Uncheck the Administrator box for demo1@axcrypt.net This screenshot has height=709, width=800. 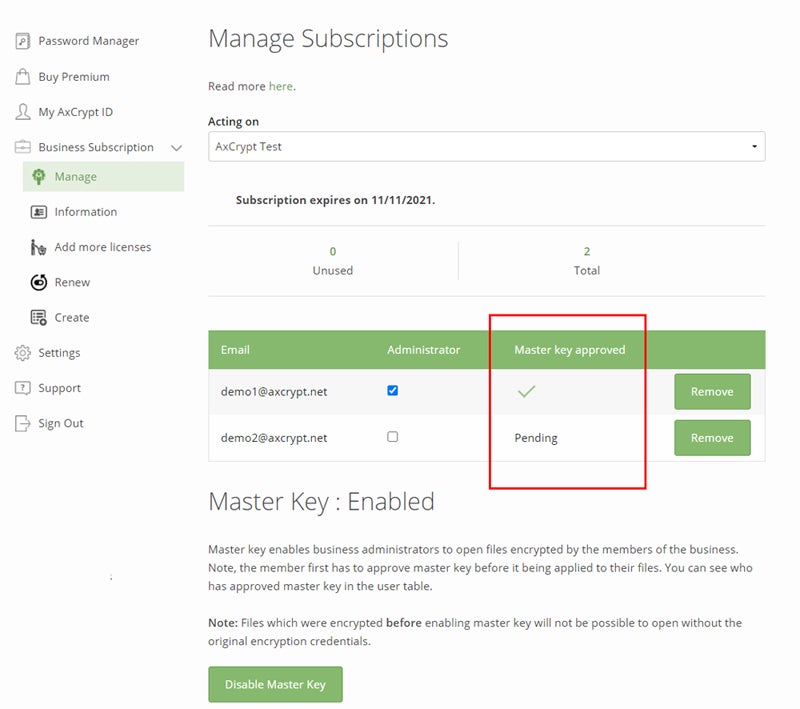[391, 391]
